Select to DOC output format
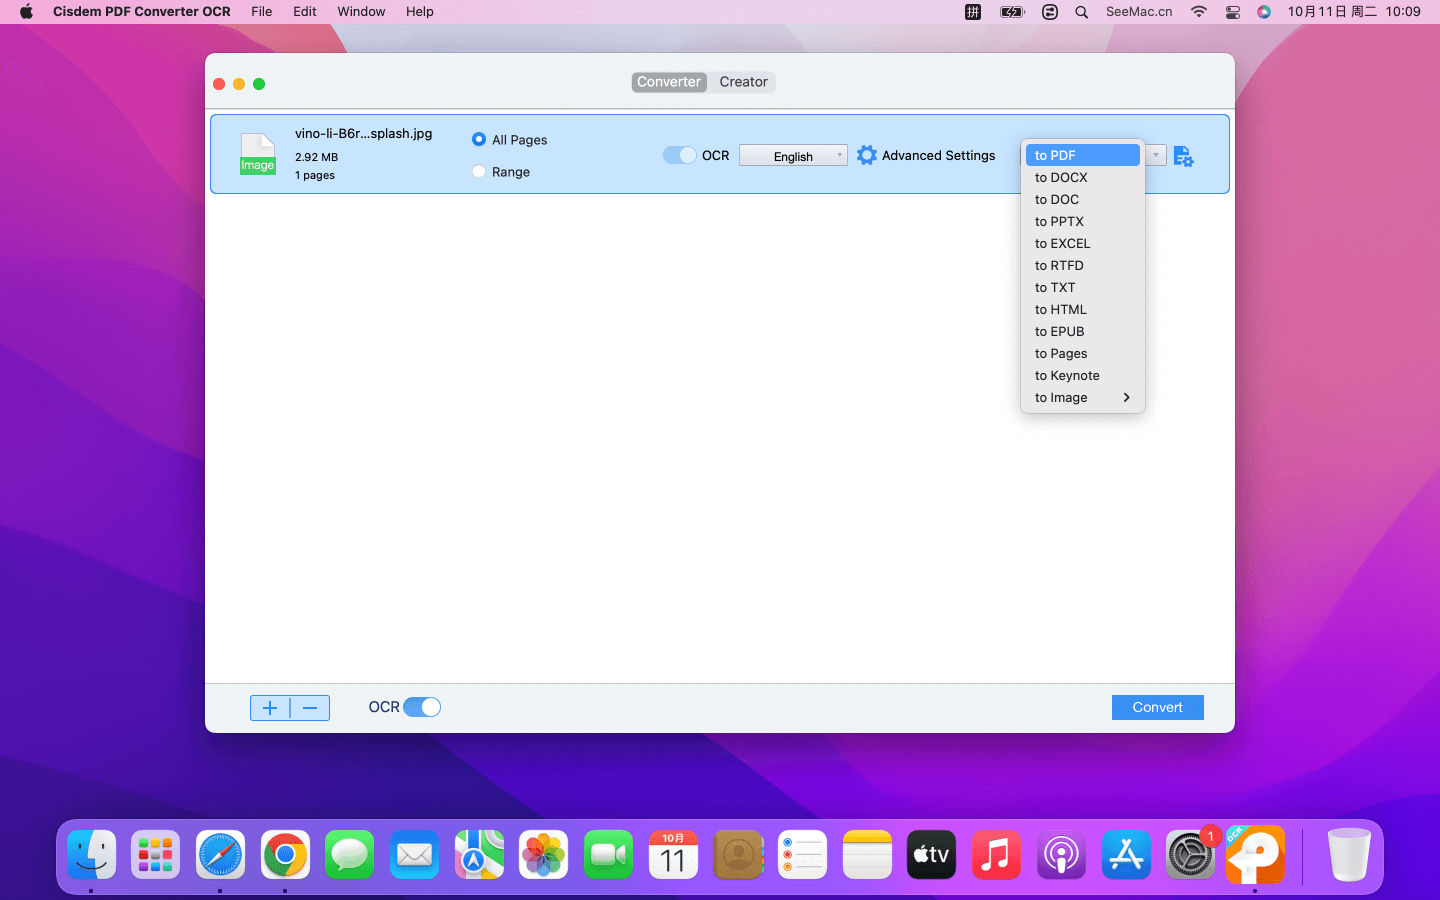The width and height of the screenshot is (1440, 900). tap(1083, 200)
